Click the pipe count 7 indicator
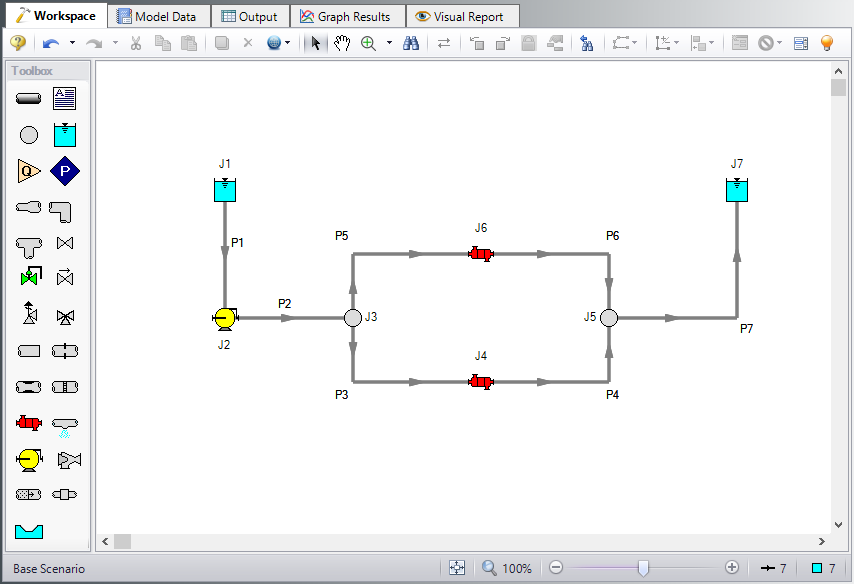The image size is (854, 584). pos(774,568)
